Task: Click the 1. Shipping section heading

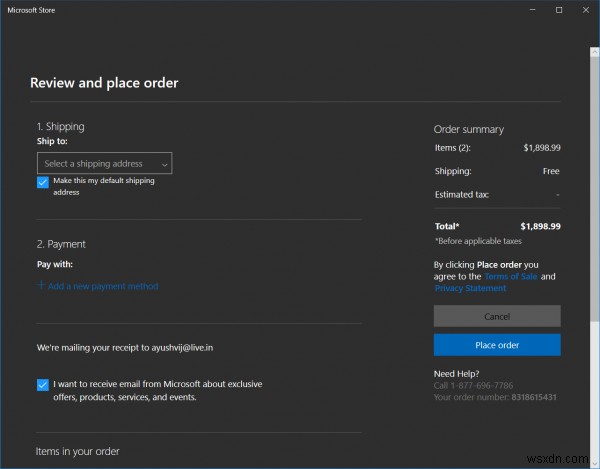Action: coord(60,127)
